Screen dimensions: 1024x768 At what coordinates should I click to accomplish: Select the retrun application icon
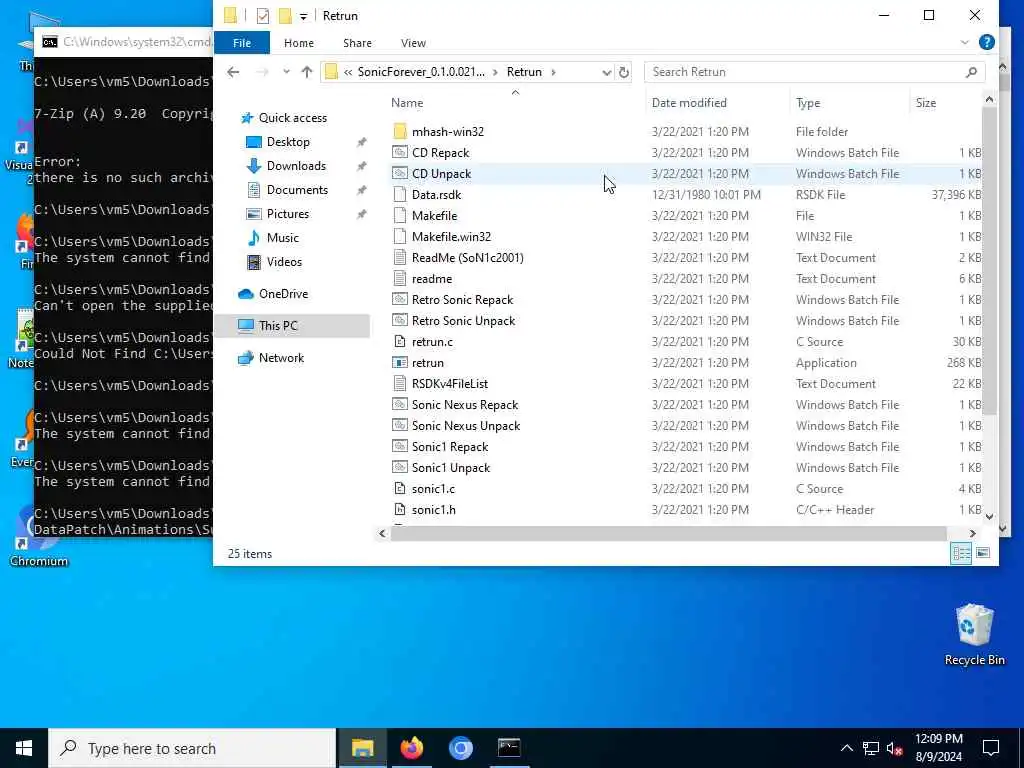[400, 362]
